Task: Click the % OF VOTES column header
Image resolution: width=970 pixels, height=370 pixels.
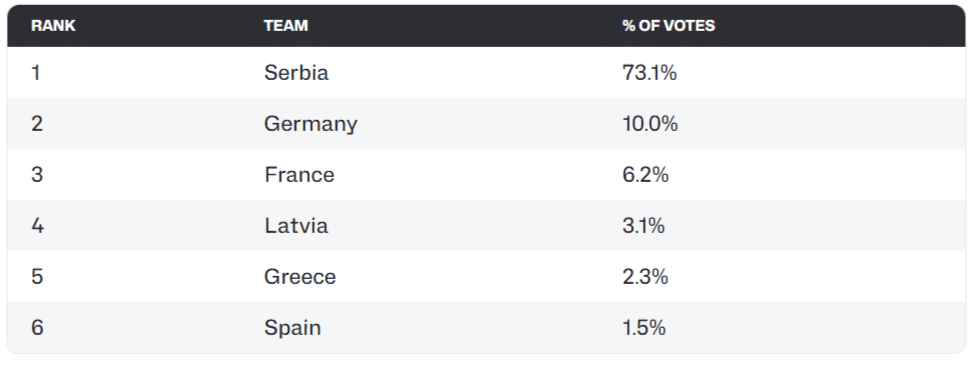Action: (668, 26)
